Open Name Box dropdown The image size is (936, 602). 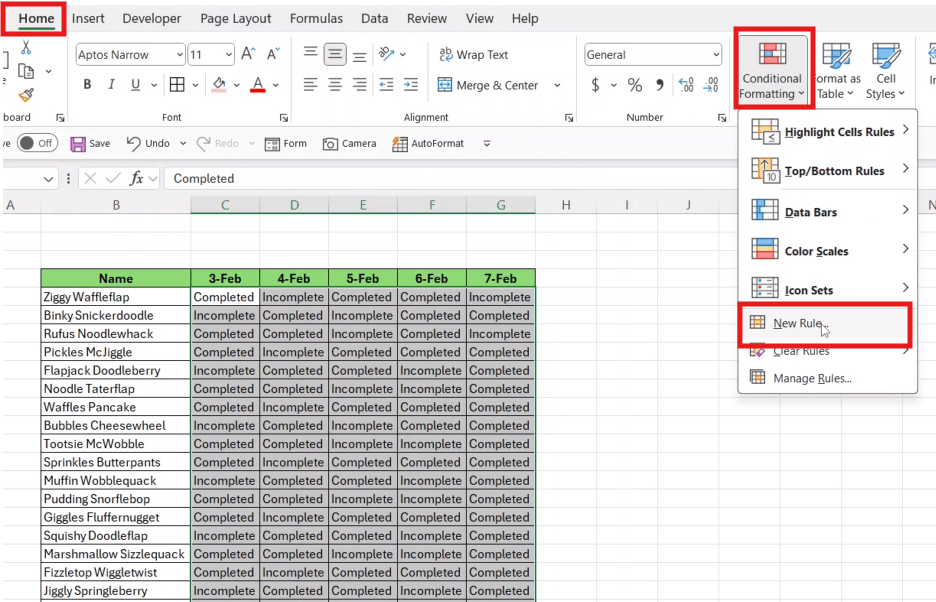coord(48,179)
